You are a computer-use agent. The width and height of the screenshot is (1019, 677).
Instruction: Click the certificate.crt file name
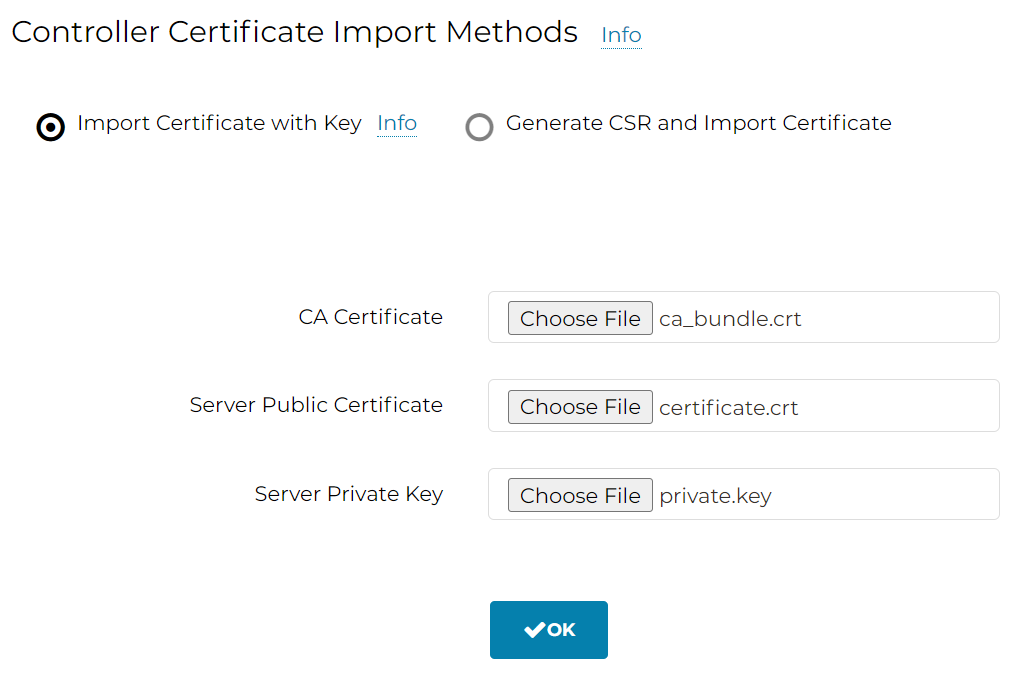729,408
